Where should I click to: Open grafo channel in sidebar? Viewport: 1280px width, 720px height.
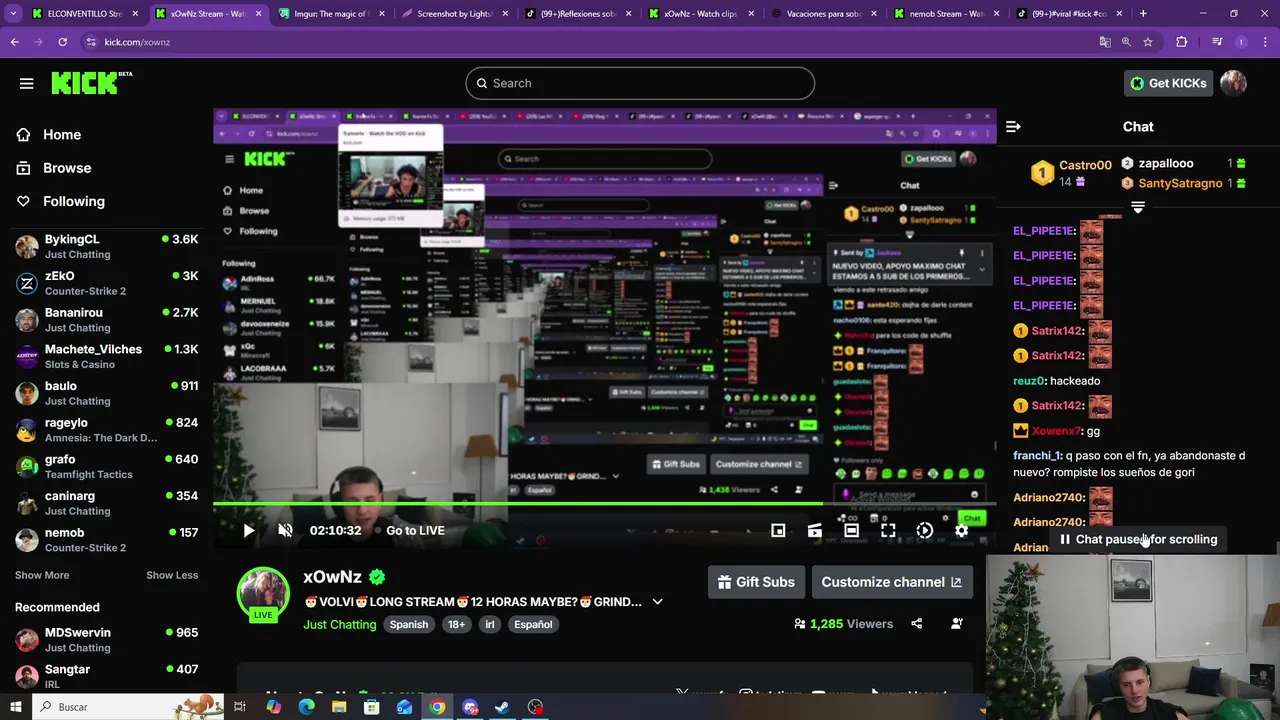[x=106, y=466]
